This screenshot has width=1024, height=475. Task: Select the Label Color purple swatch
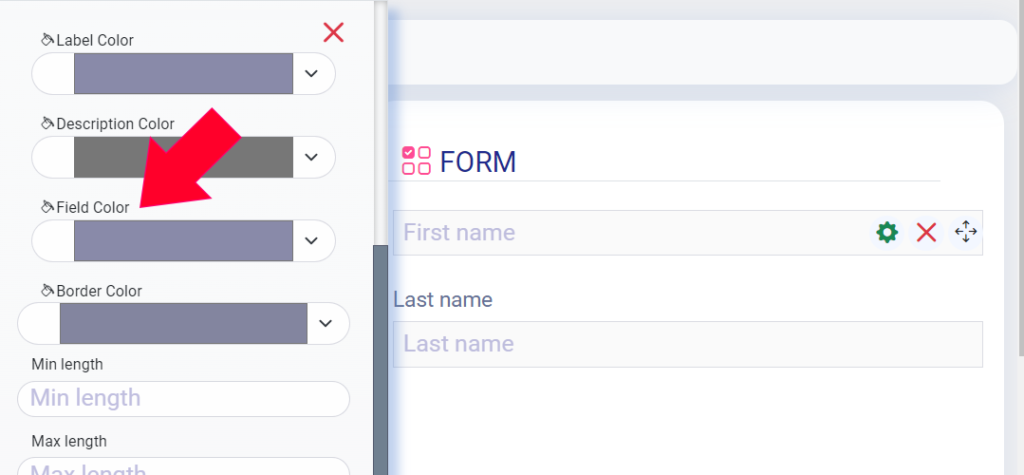pos(184,73)
